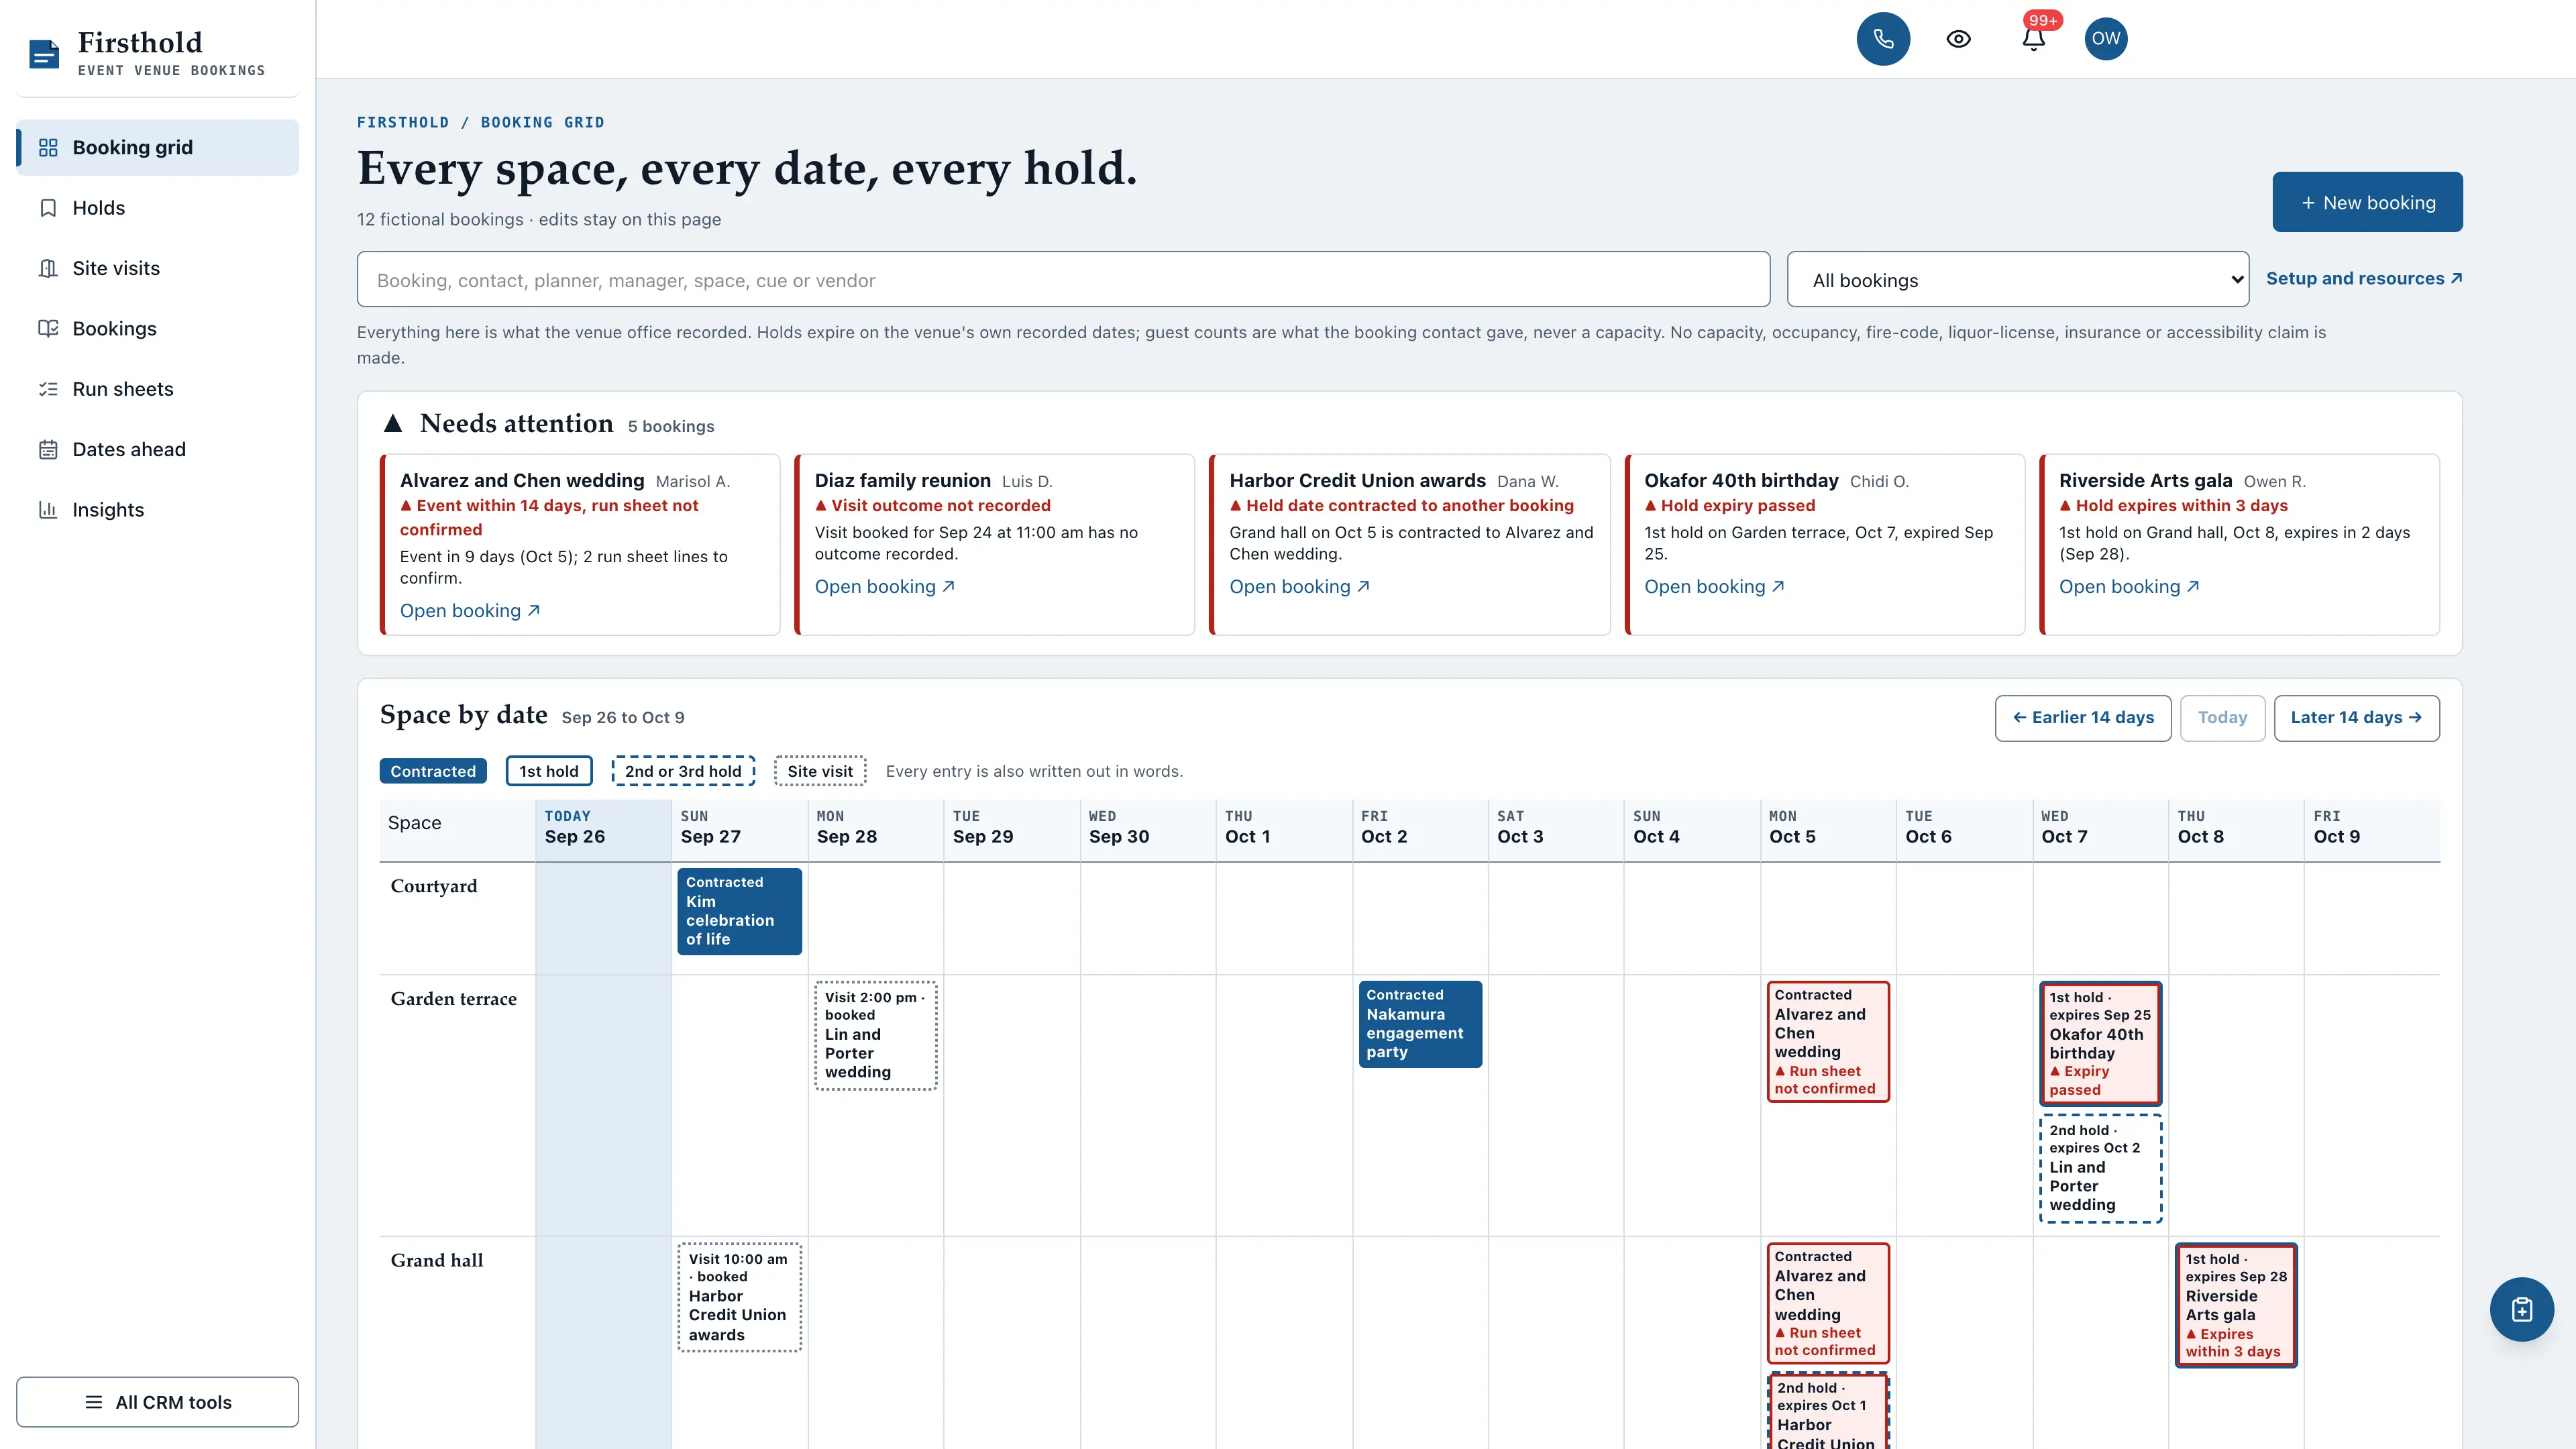Open booking for Riverside Arts gala
This screenshot has width=2576, height=1449.
tap(2129, 587)
